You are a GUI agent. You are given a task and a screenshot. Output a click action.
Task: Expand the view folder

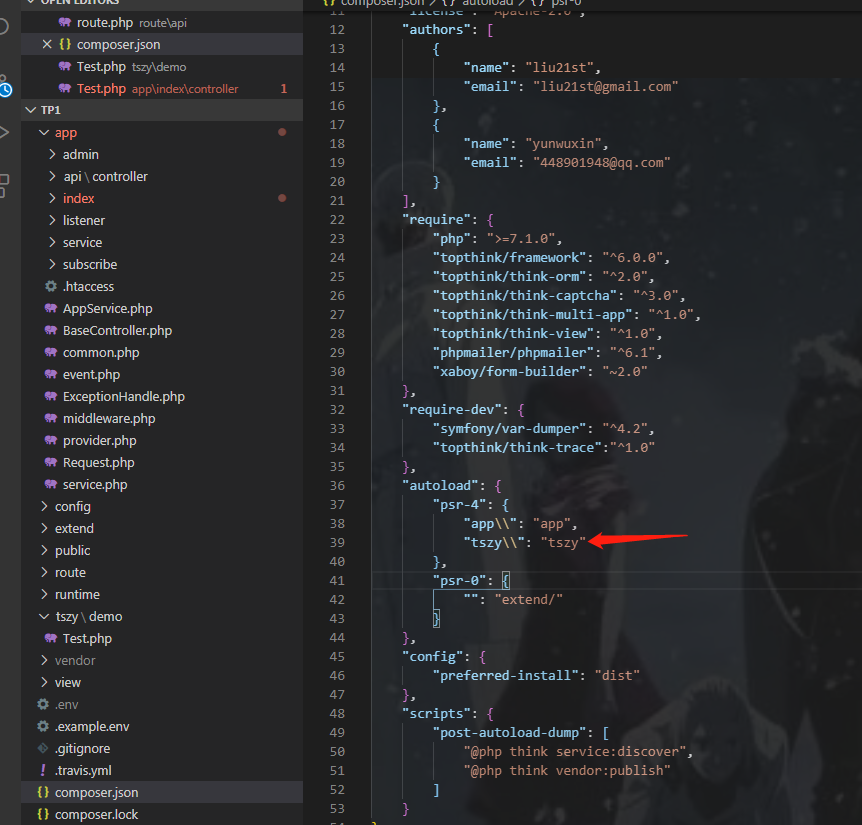point(44,682)
